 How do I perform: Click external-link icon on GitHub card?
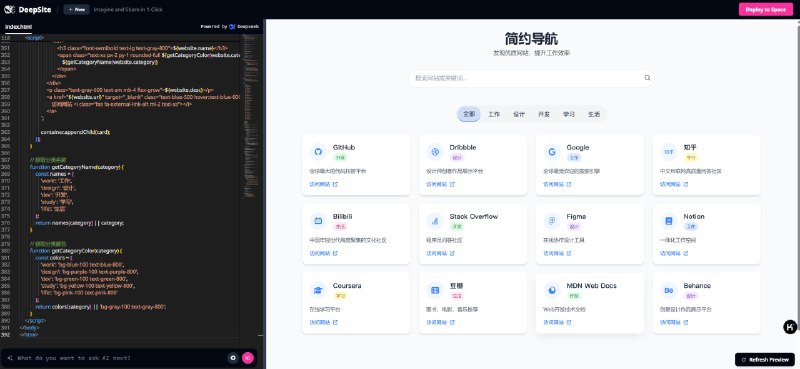pyautogui.click(x=335, y=184)
